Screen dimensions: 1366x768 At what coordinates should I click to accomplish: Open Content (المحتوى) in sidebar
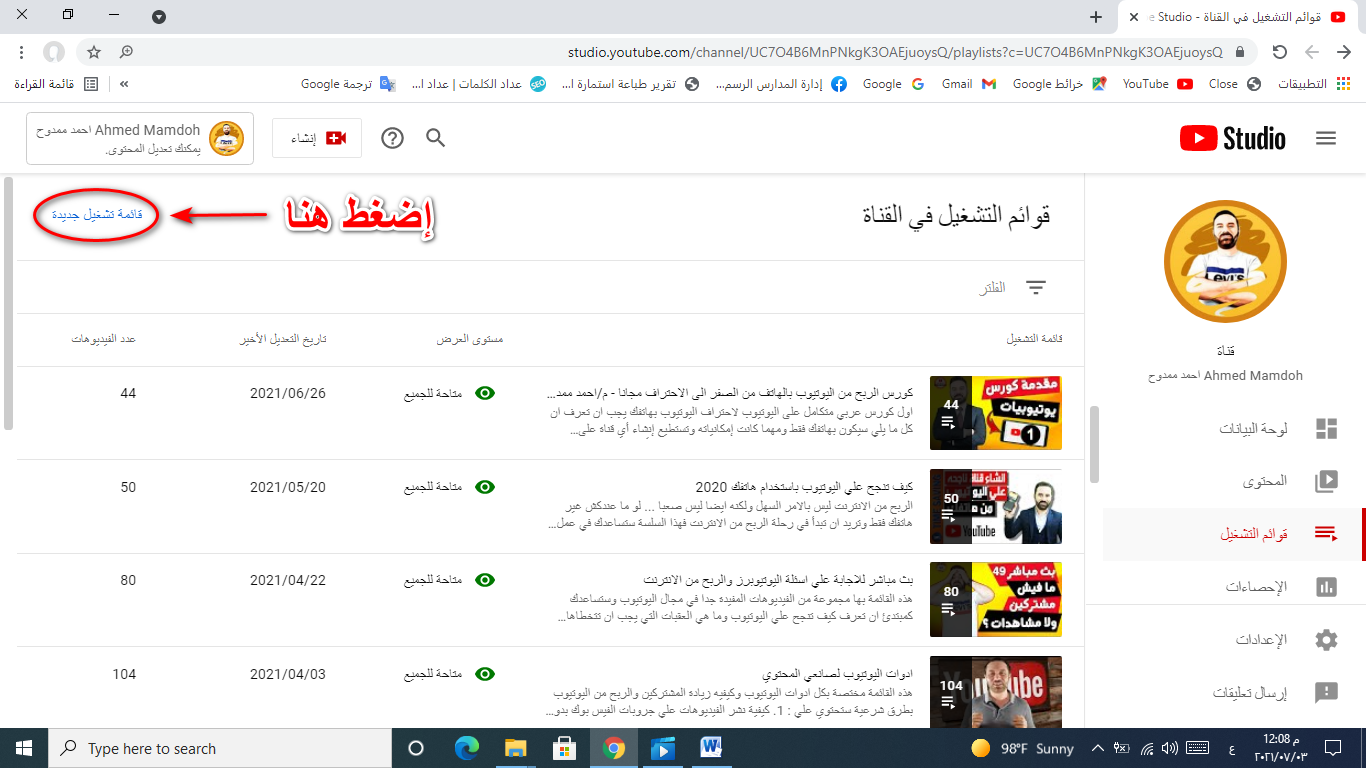(1326, 481)
